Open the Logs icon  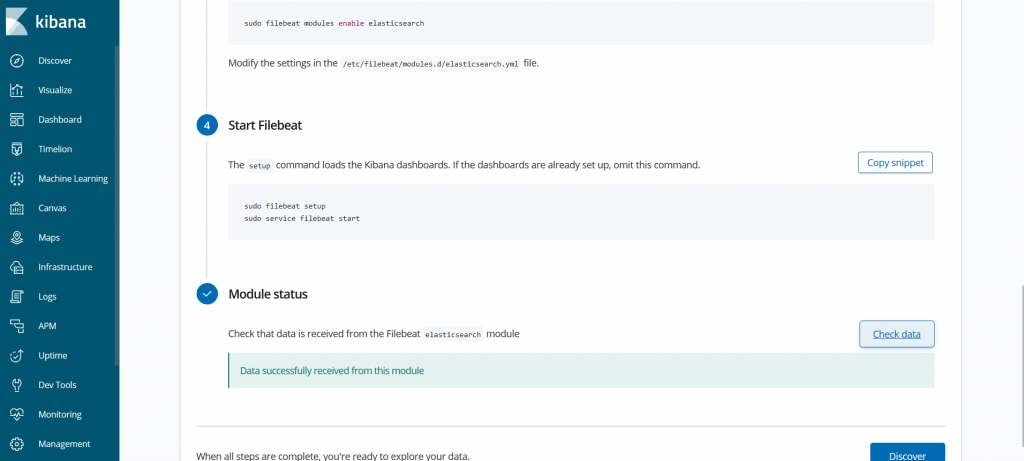tap(17, 296)
